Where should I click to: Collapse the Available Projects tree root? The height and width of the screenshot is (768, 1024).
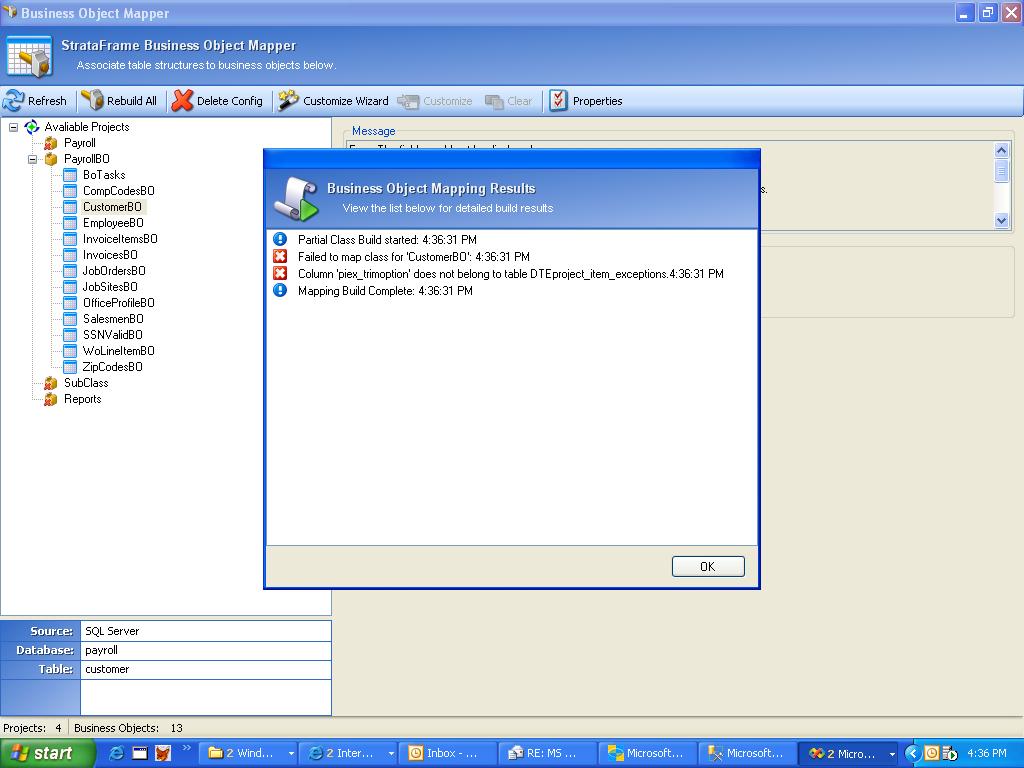pos(14,127)
